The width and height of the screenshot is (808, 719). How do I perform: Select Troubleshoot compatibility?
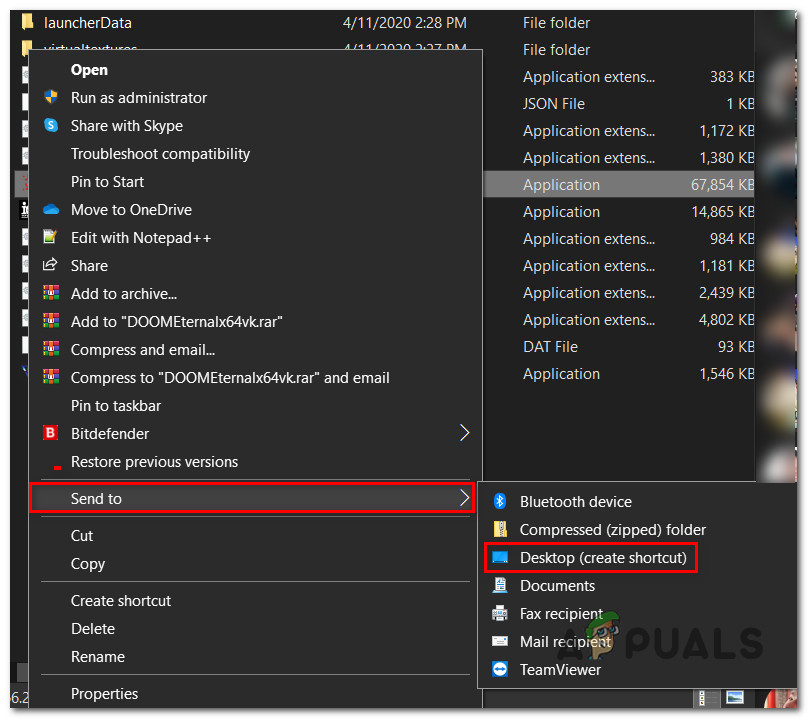click(160, 154)
